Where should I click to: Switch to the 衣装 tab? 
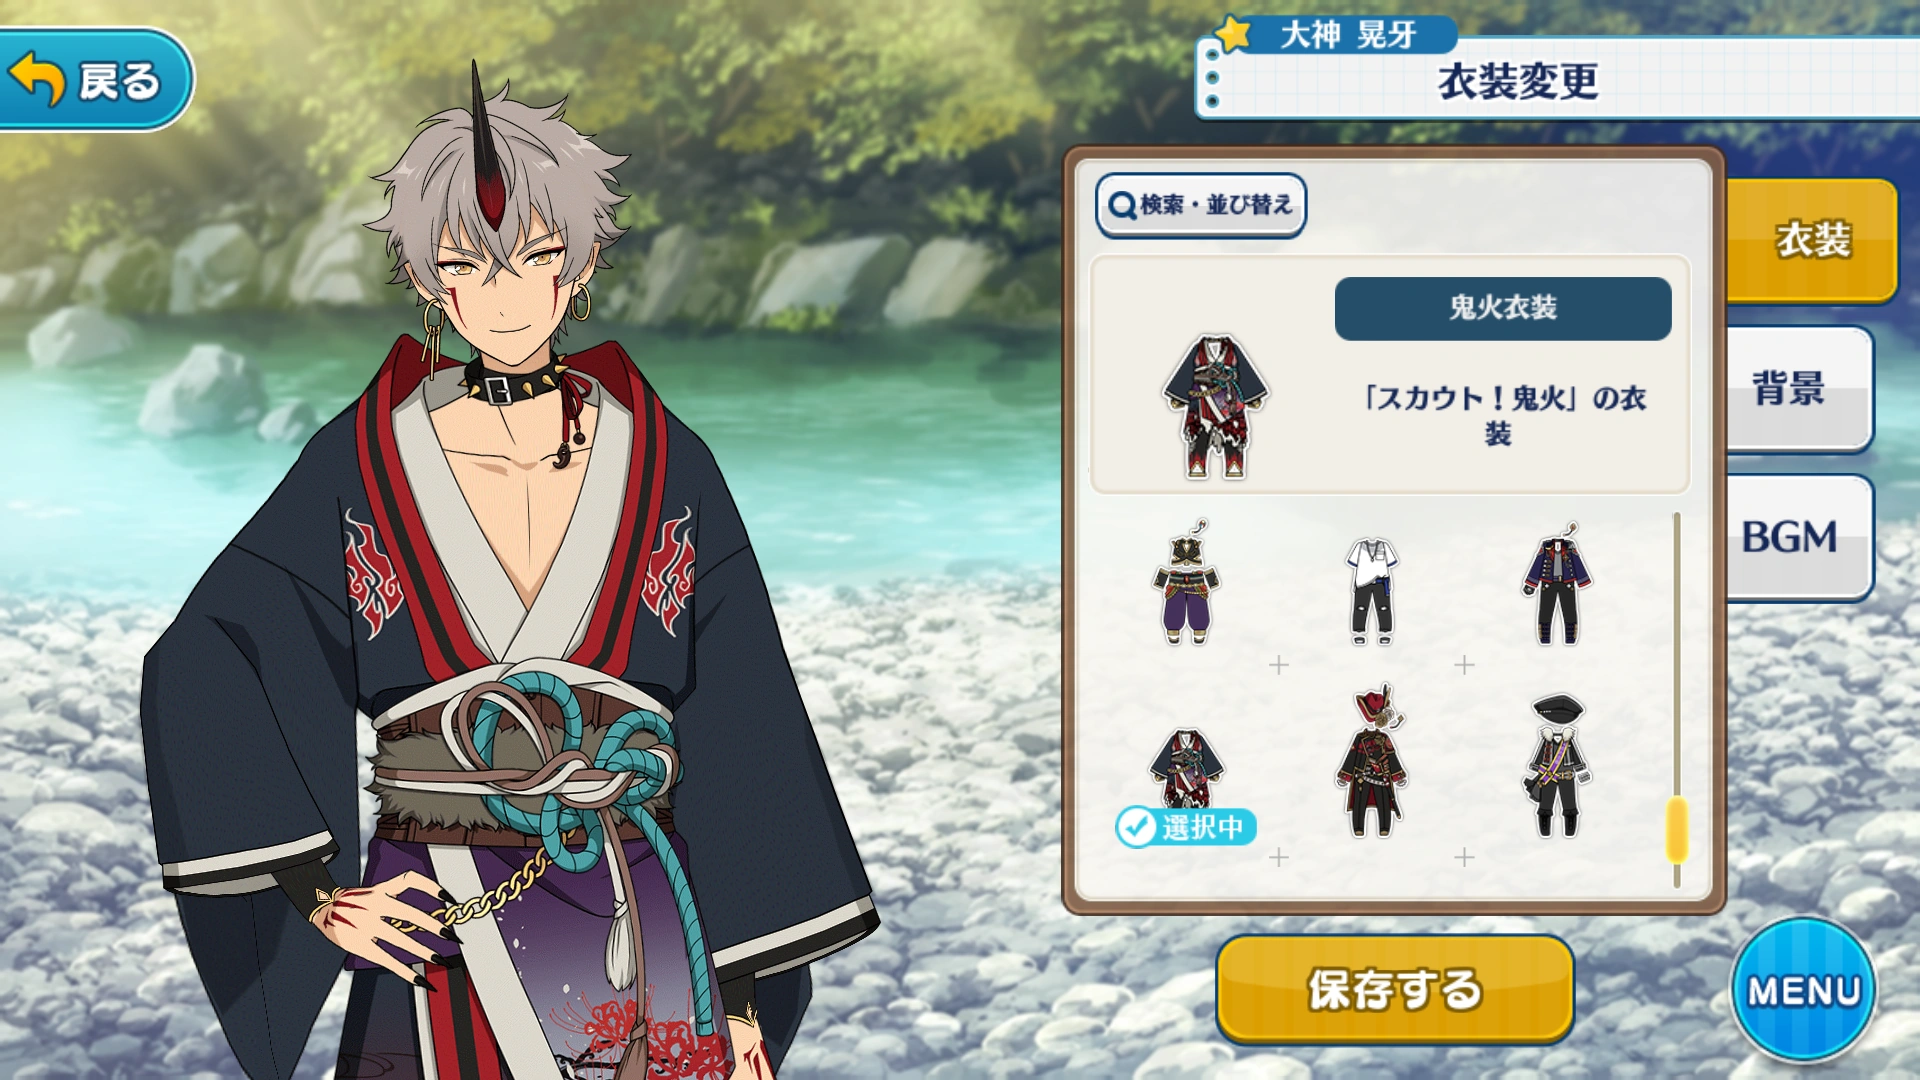coord(1812,240)
